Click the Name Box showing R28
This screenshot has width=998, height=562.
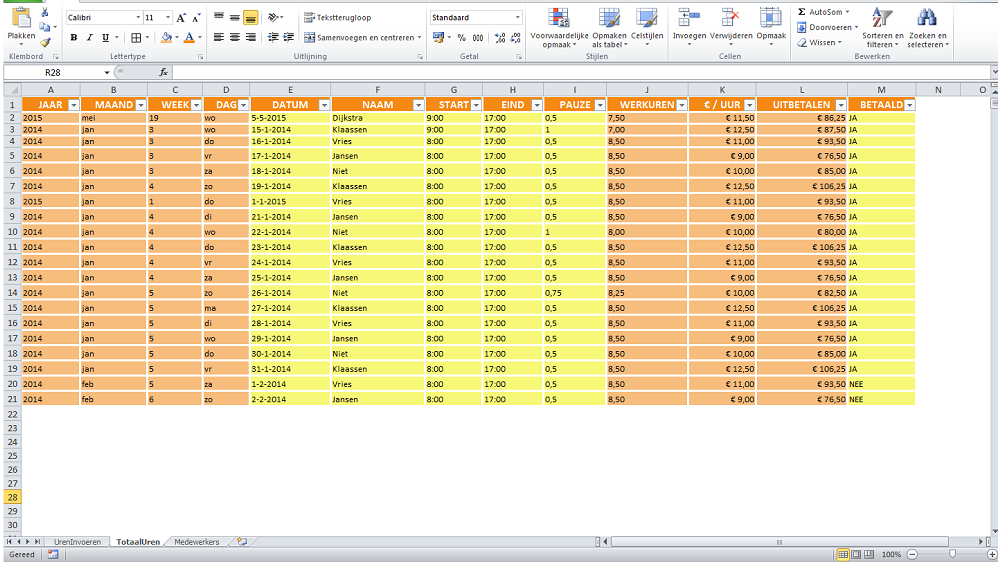pos(52,73)
